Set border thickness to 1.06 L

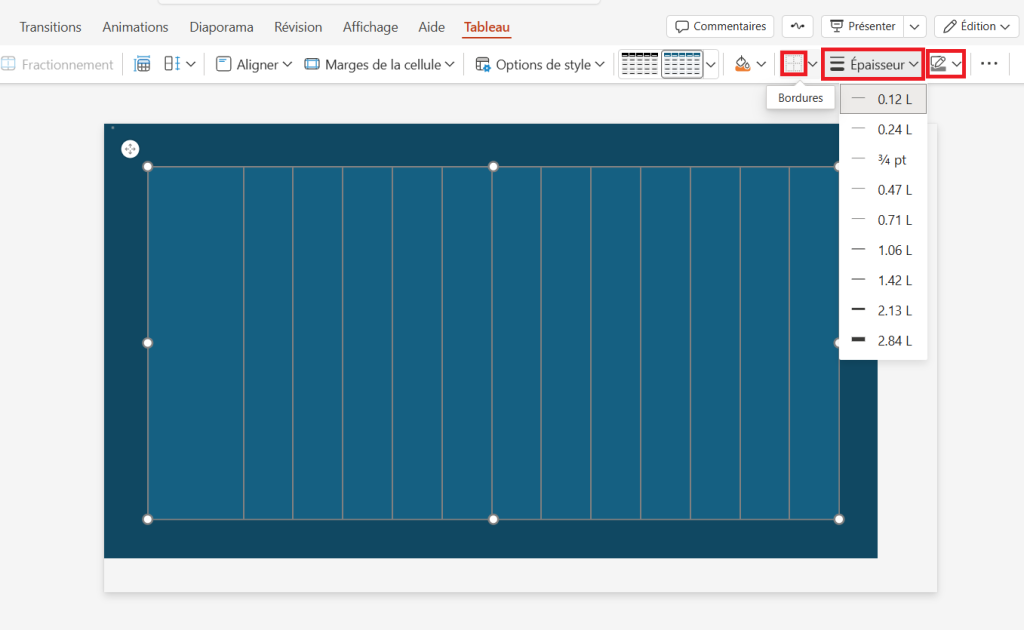click(883, 250)
